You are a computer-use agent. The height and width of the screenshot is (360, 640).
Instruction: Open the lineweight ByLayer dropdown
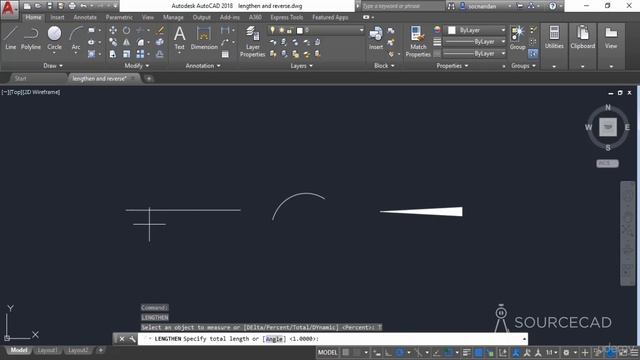pos(475,42)
